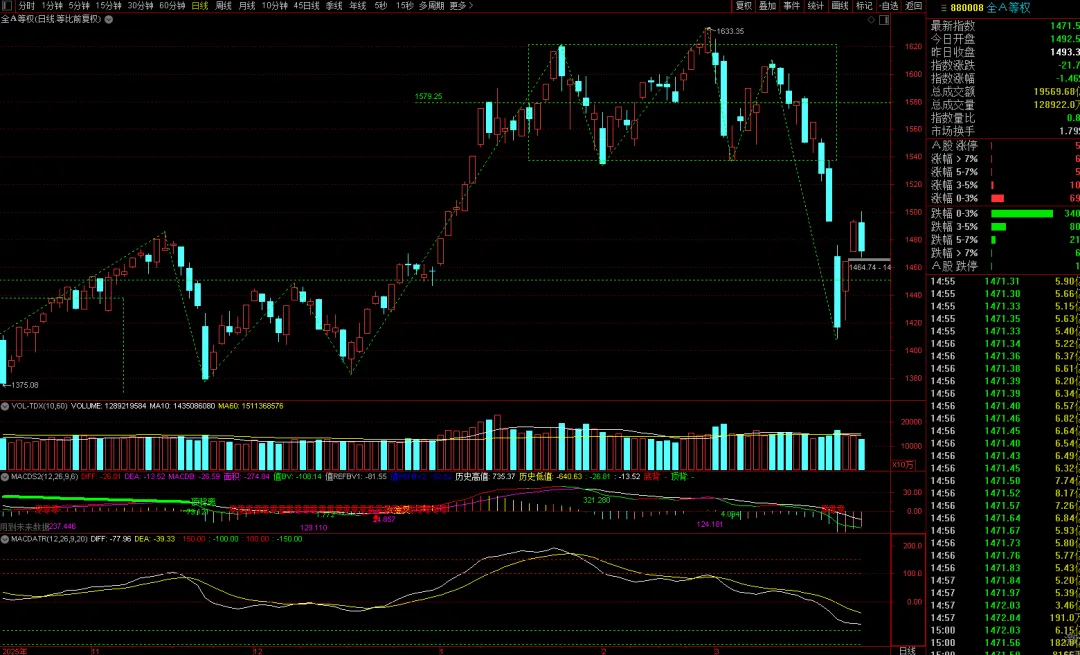The height and width of the screenshot is (655, 1080).
Task: Click the 今日开盘 row
Action: pos(1004,39)
